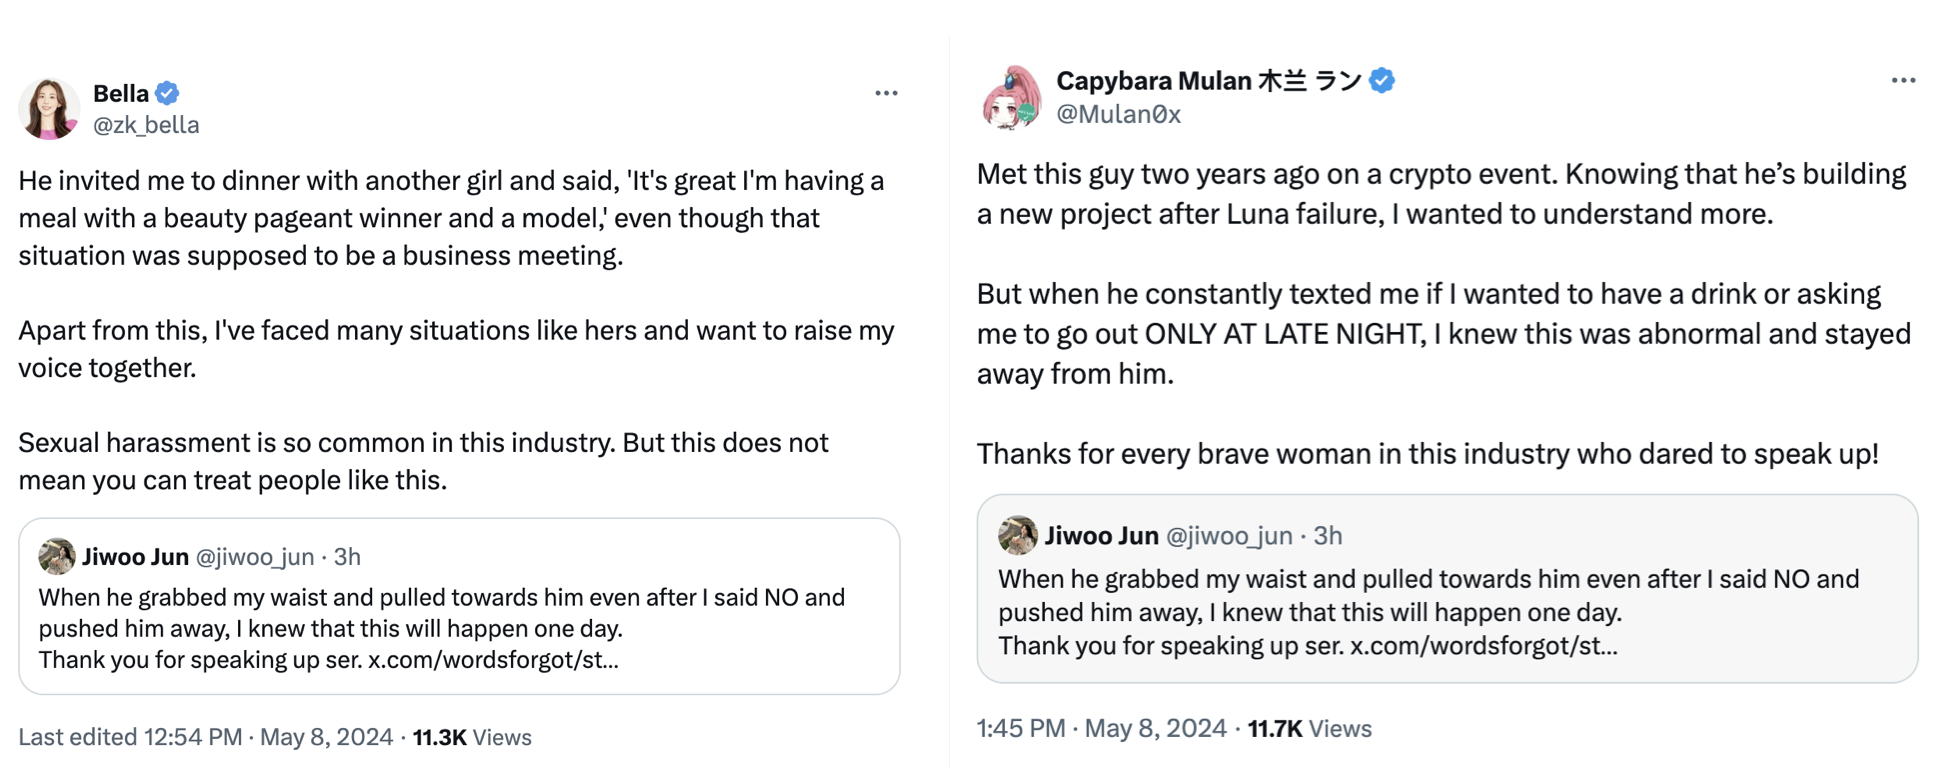Image resolution: width=1944 pixels, height=774 pixels.
Task: Click Jiwoo Jun avatar in Bella's quoted tweet
Action: (57, 556)
